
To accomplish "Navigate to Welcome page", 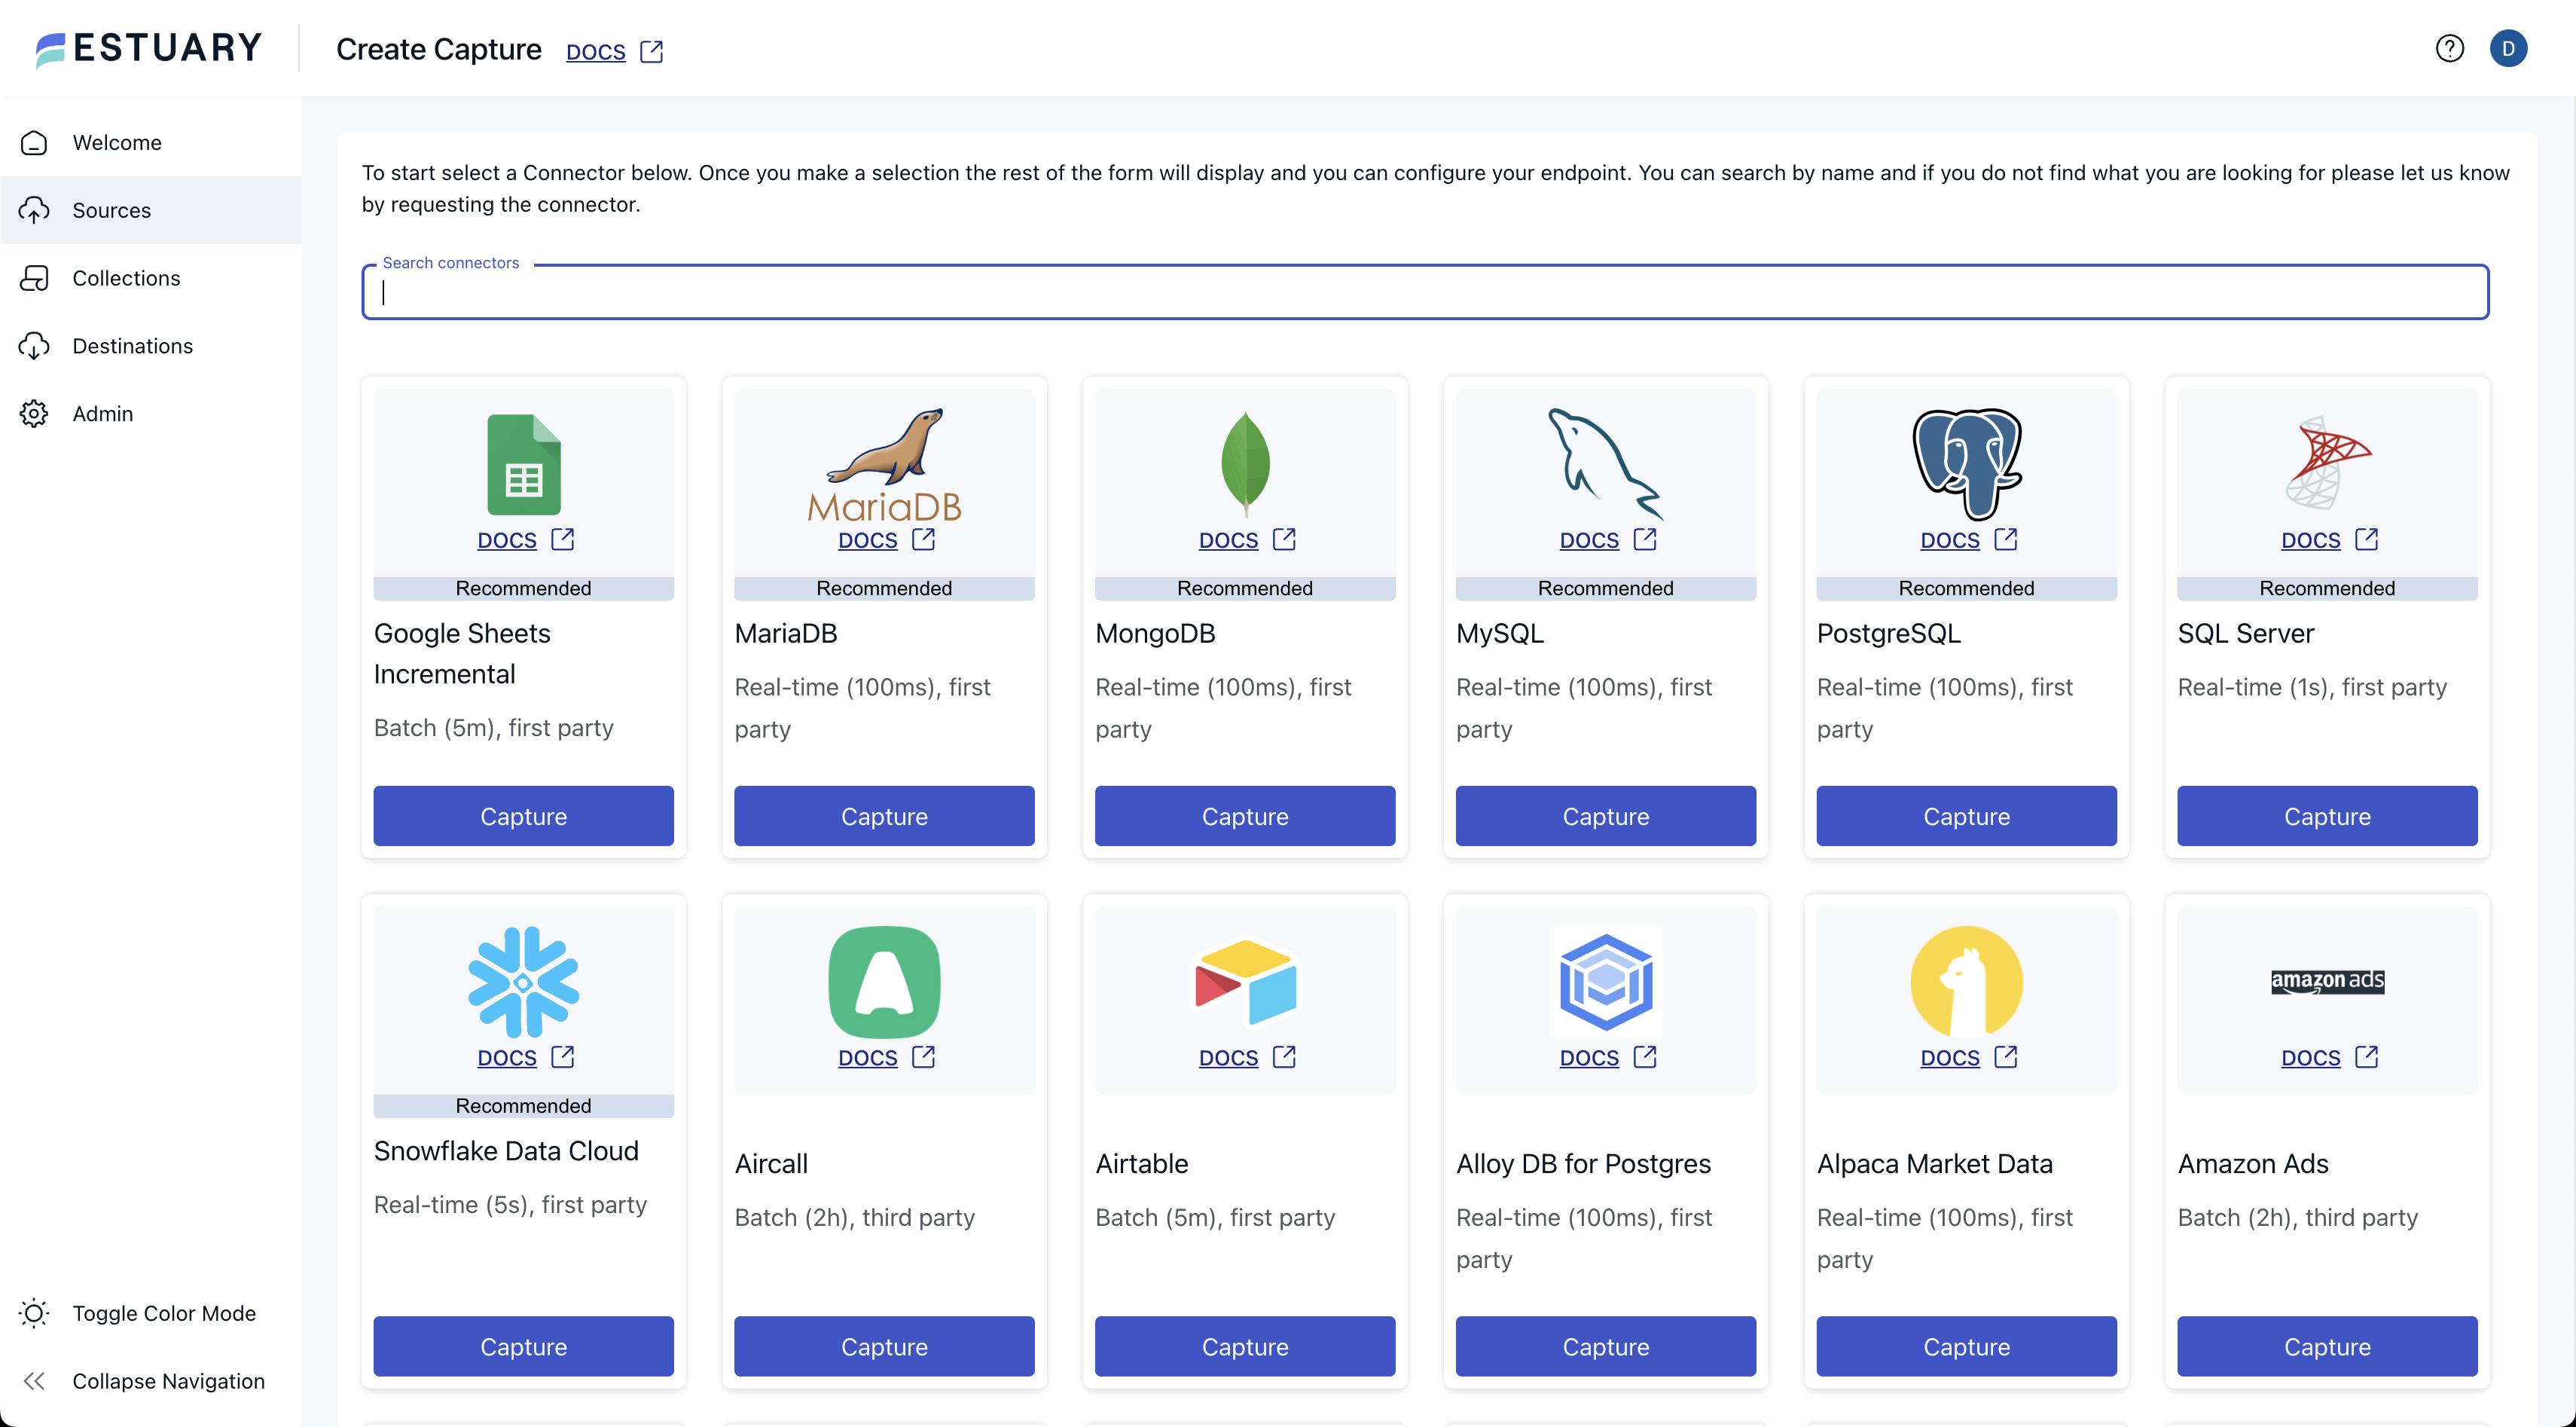I will coord(116,142).
